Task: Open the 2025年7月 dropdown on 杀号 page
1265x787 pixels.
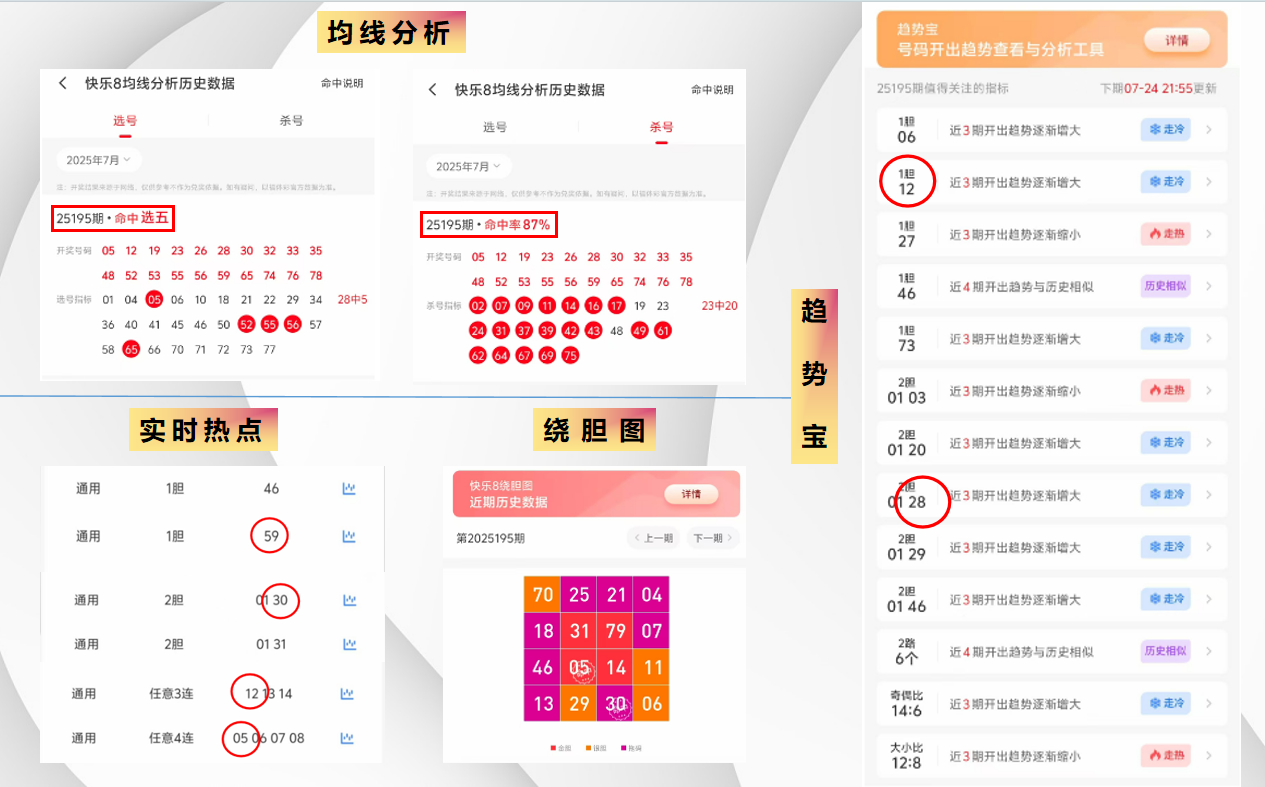Action: pos(469,166)
